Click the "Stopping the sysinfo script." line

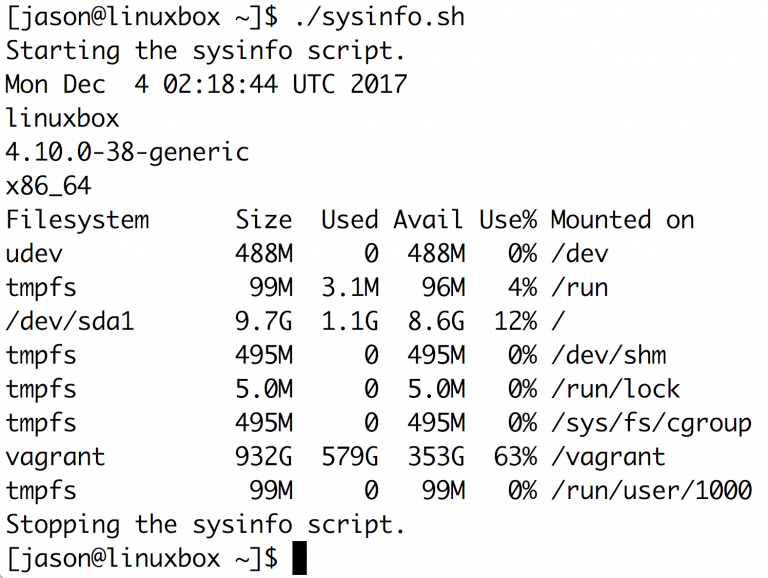205,524
